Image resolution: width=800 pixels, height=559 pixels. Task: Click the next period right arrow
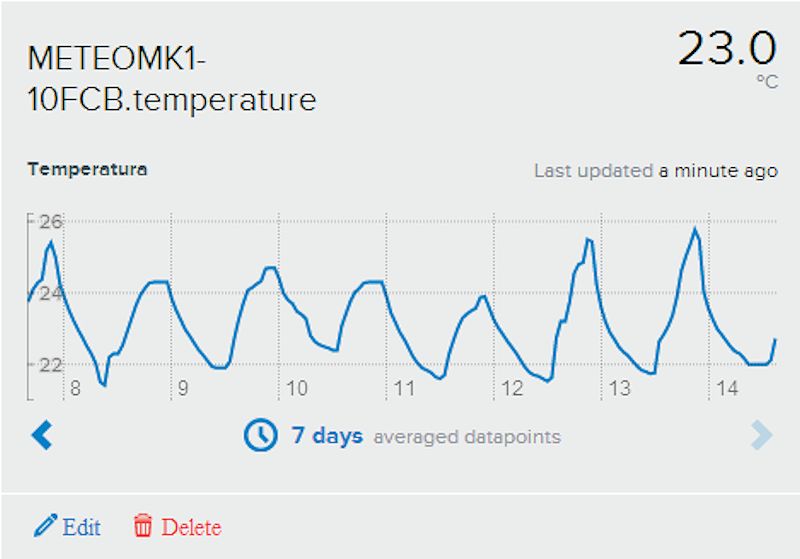coord(762,435)
